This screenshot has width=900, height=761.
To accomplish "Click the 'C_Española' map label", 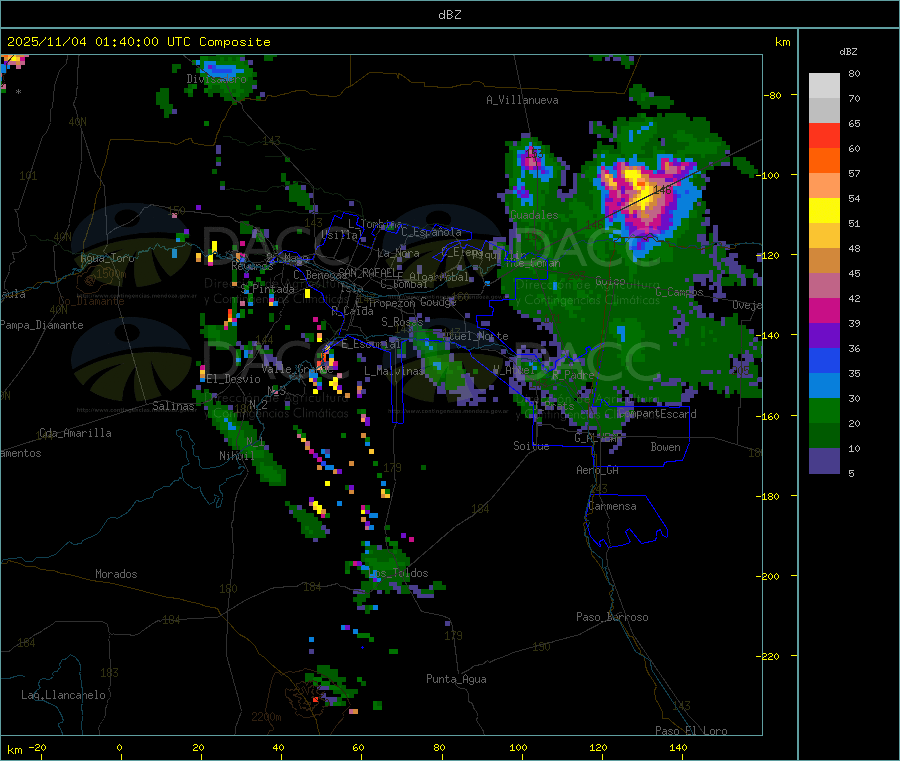I will (431, 232).
